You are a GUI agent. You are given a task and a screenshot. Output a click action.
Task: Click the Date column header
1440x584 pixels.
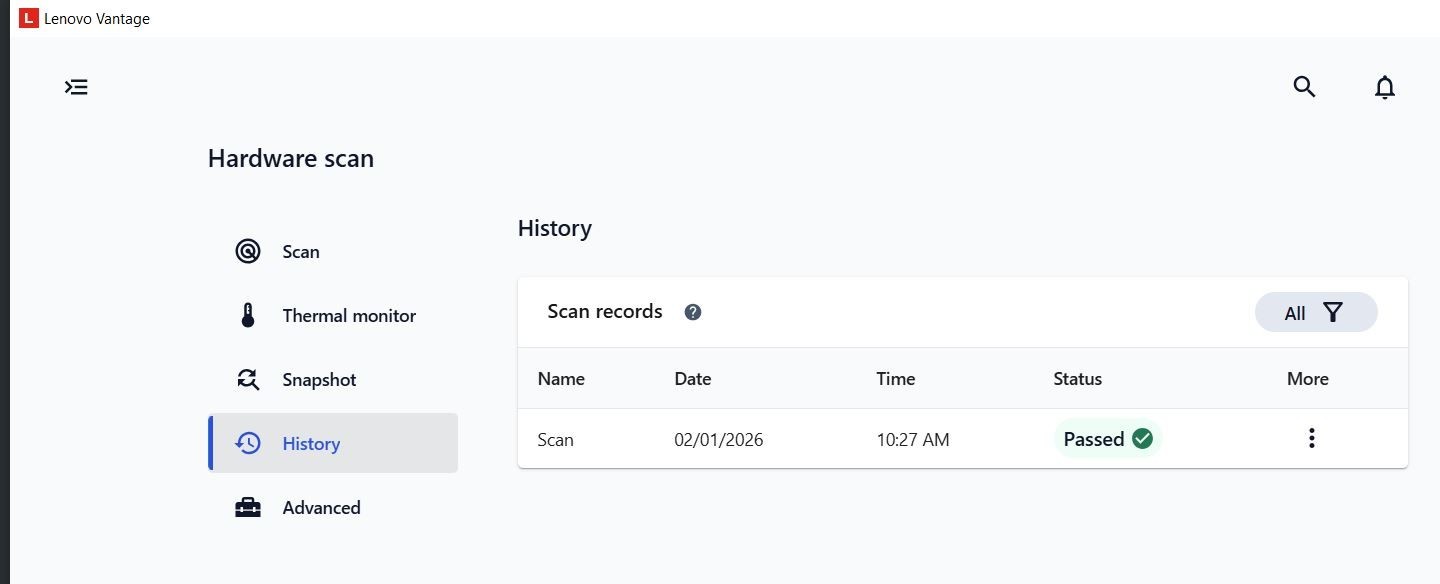click(x=693, y=379)
